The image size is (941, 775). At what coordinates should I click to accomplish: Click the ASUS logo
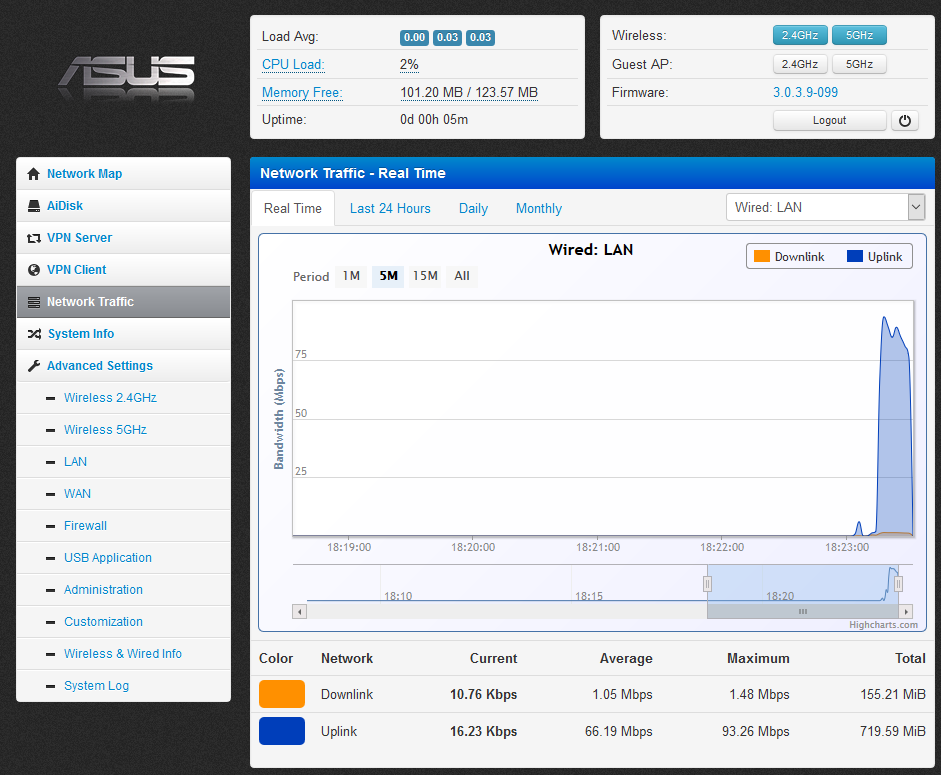tap(126, 77)
